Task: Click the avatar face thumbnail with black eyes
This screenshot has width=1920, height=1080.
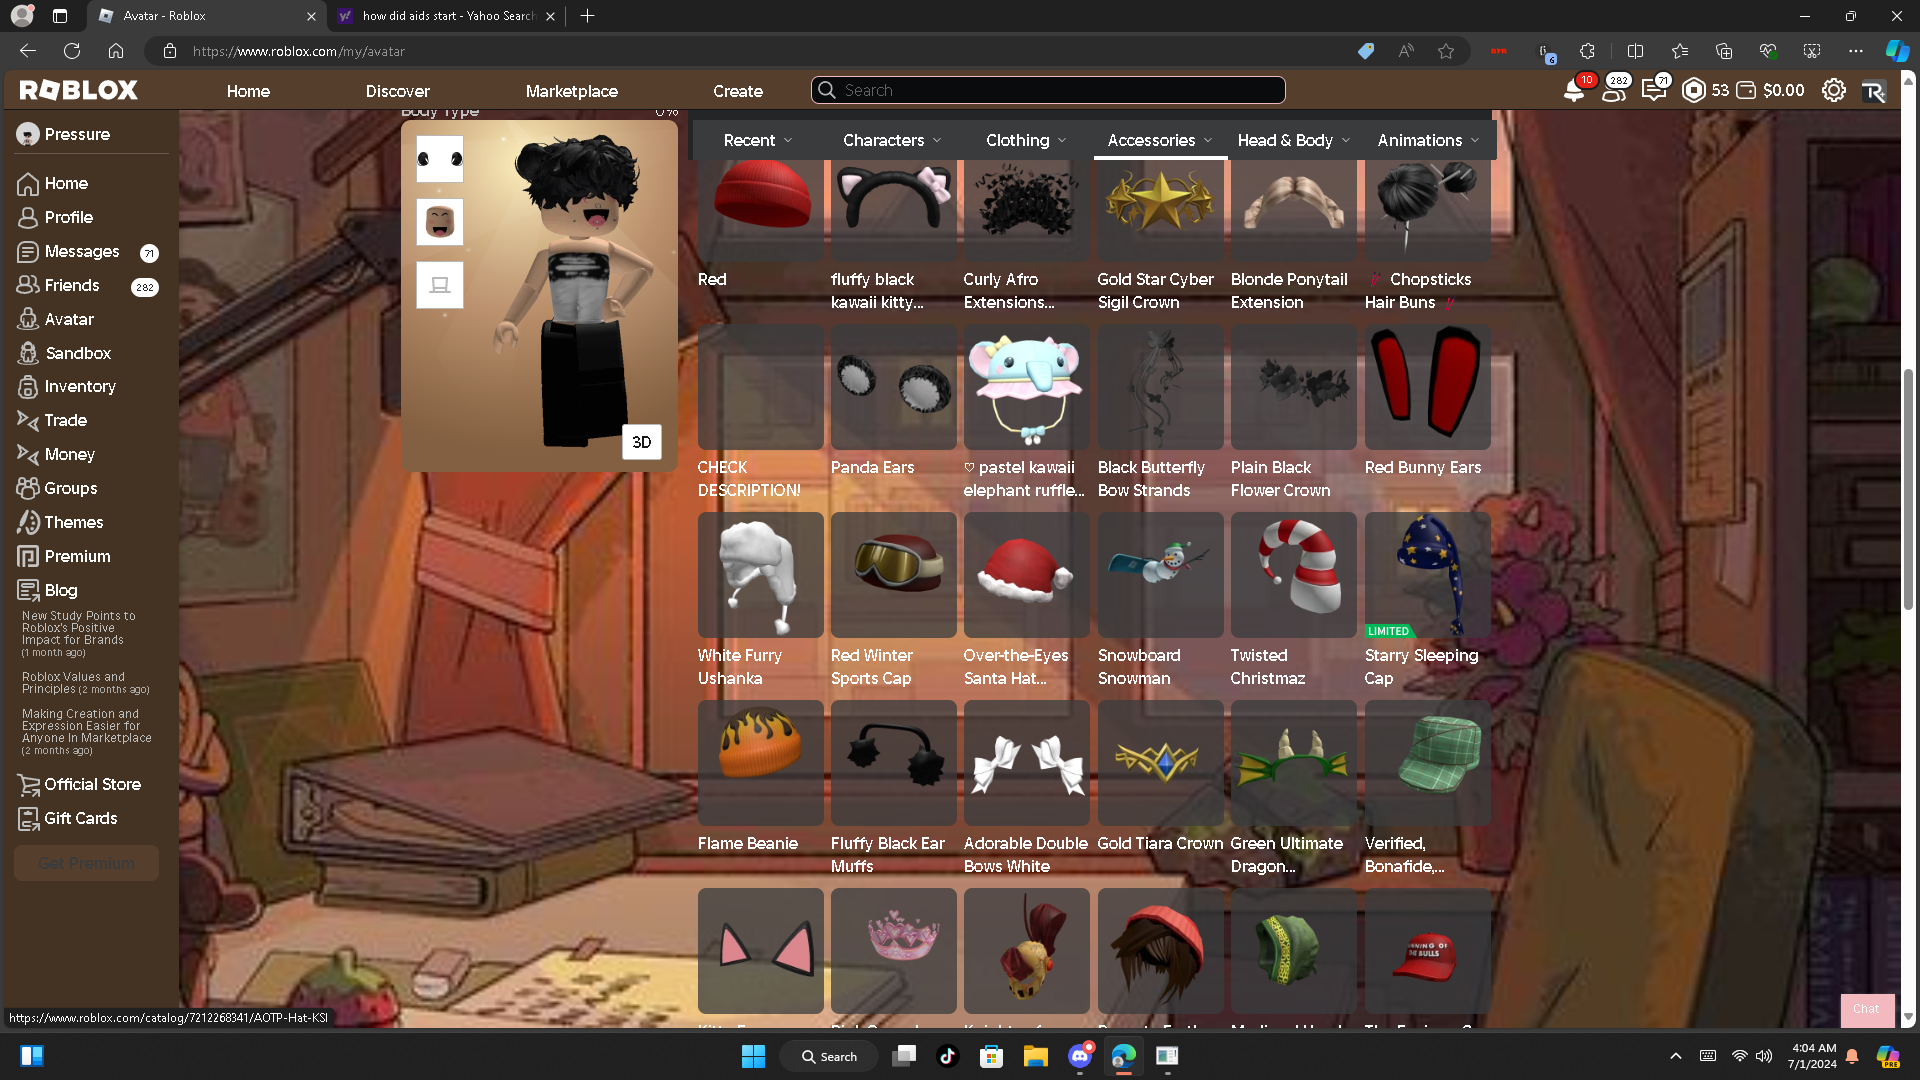Action: [x=440, y=159]
